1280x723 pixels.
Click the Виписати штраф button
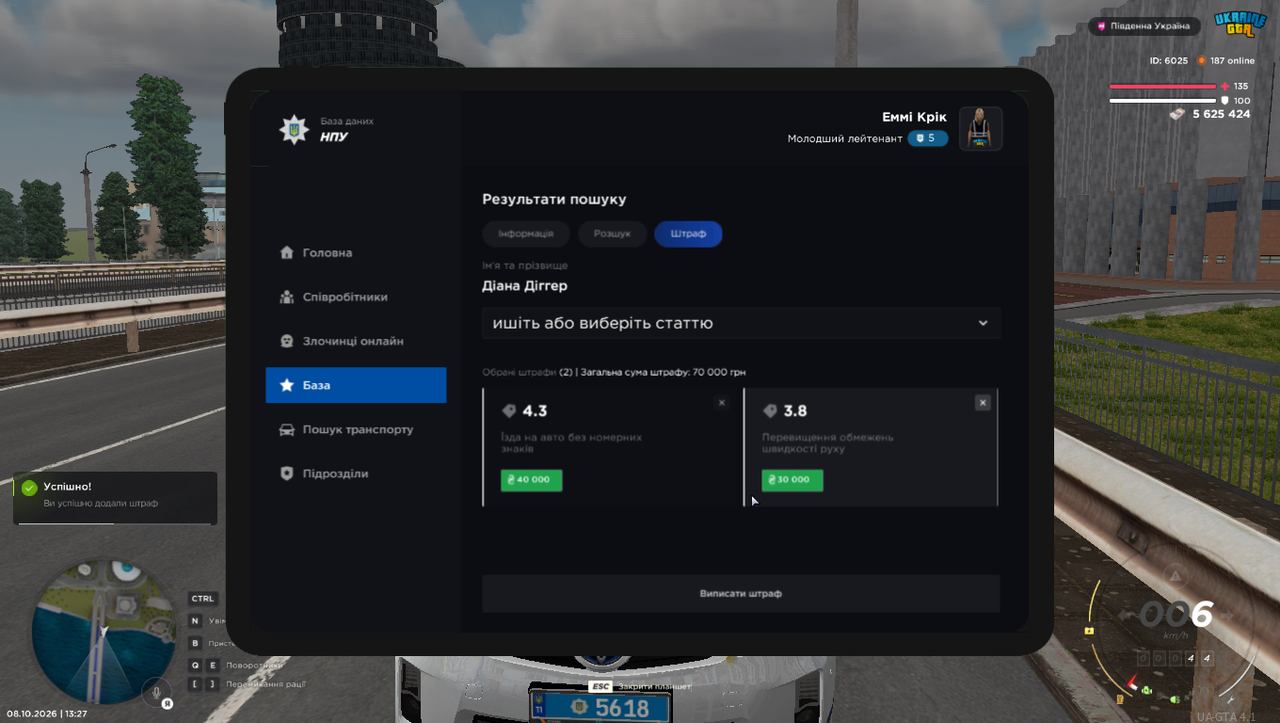pyautogui.click(x=741, y=593)
